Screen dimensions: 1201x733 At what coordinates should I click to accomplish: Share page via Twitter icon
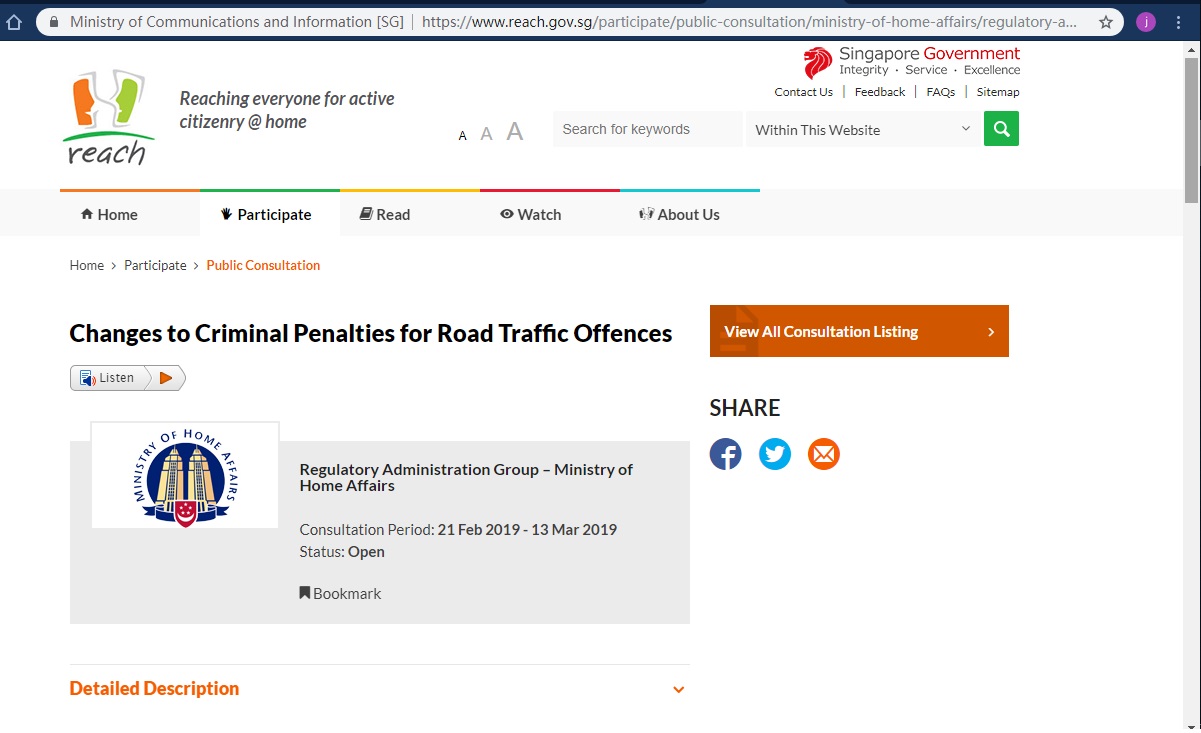(775, 454)
